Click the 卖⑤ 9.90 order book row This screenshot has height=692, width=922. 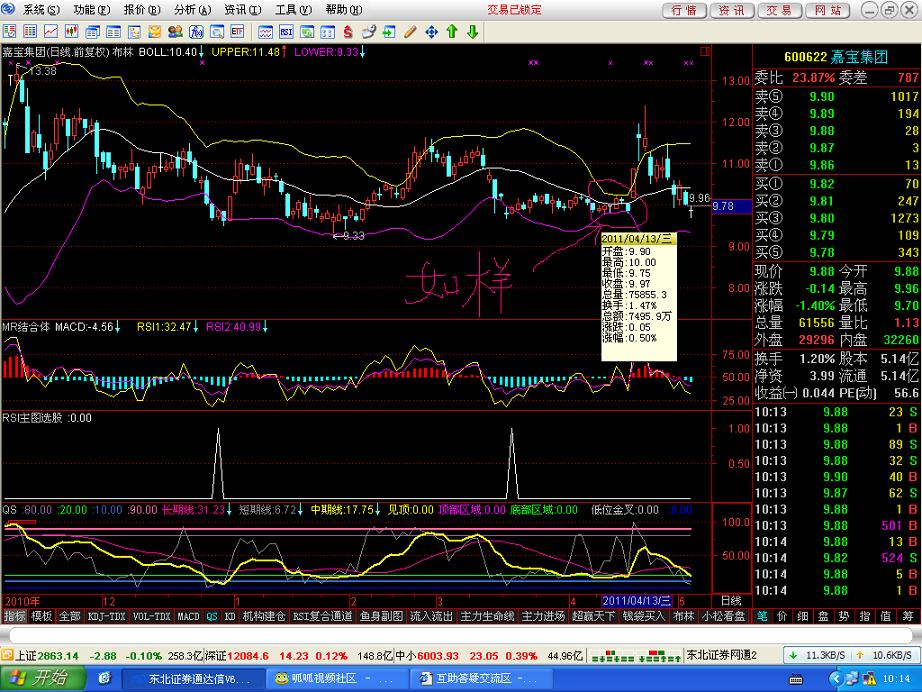pyautogui.click(x=837, y=96)
